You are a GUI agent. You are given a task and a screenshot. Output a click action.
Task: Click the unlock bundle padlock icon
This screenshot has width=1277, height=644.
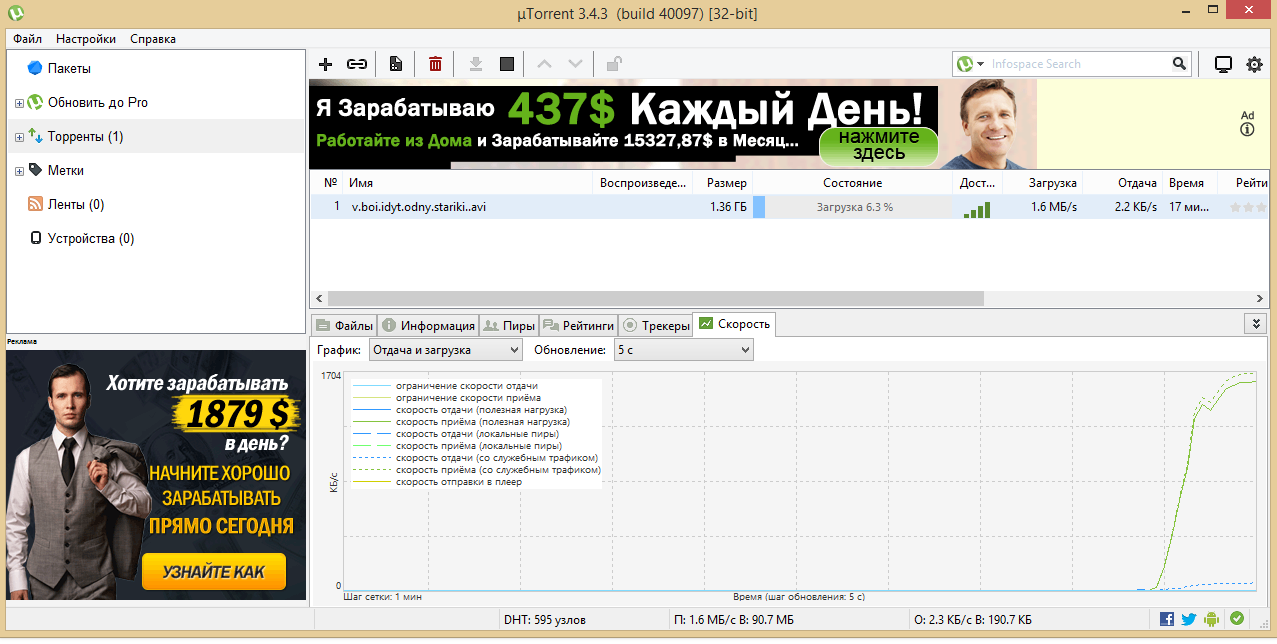(614, 64)
